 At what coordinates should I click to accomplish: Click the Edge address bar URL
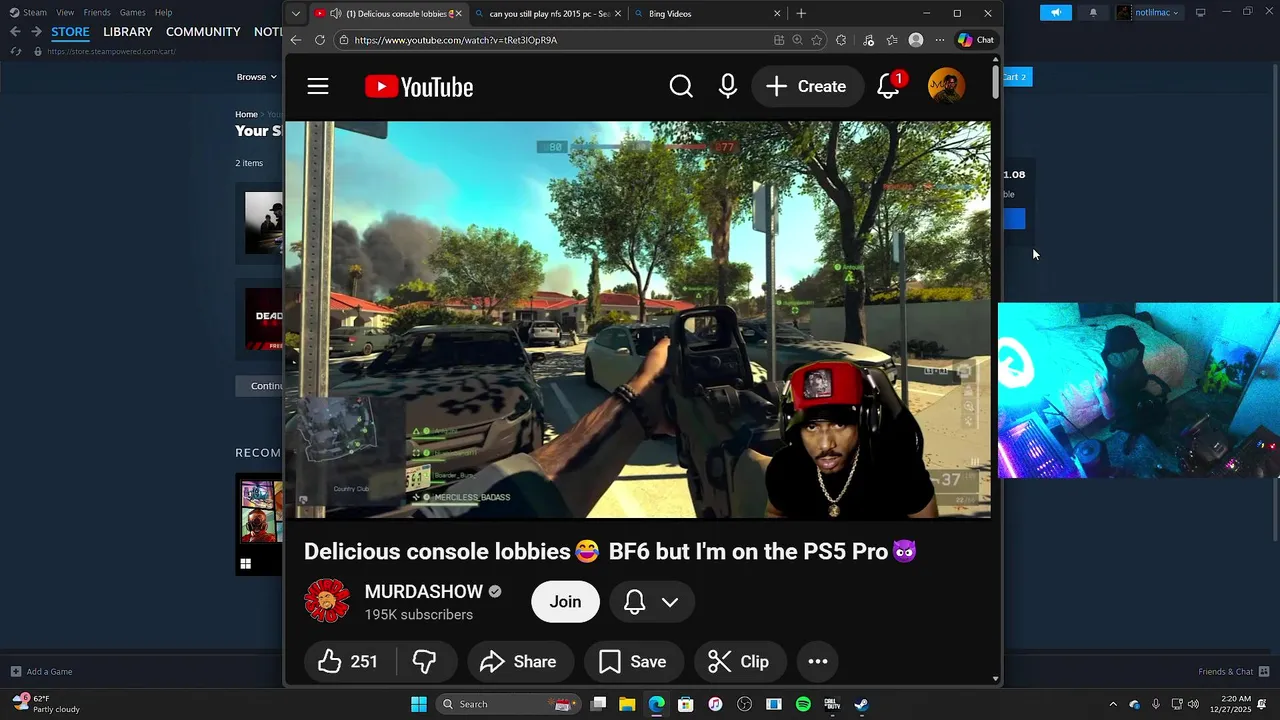pos(455,40)
